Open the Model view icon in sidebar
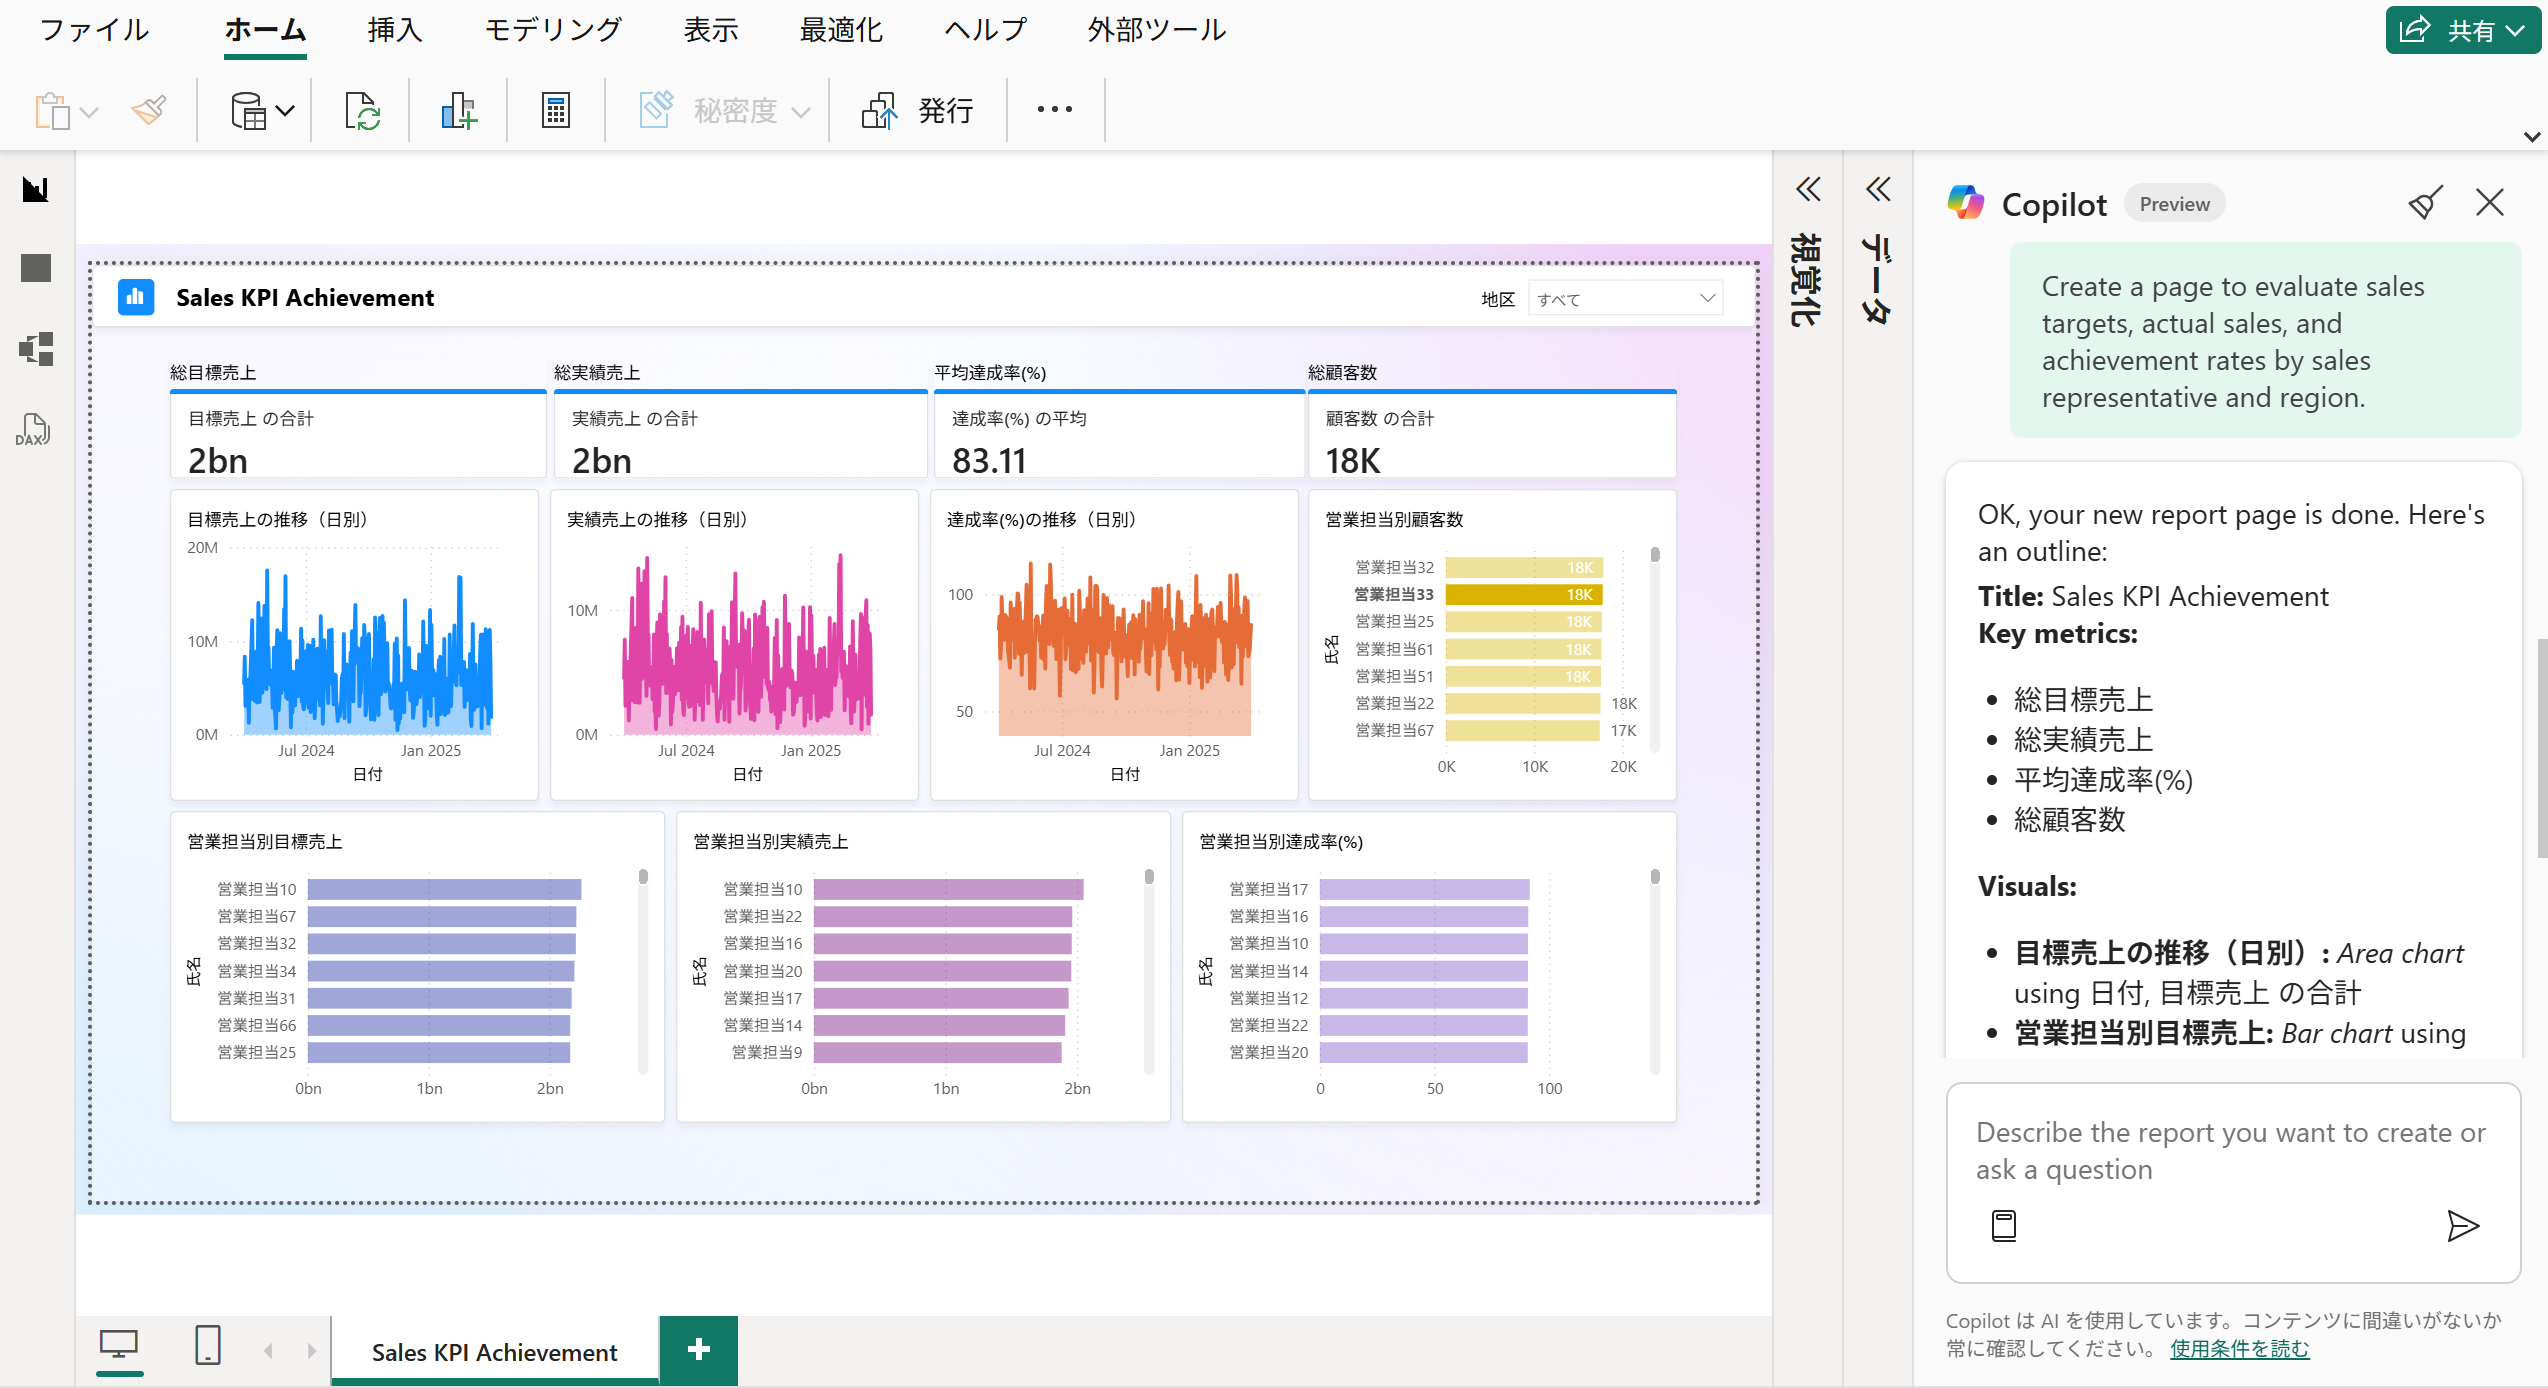 [x=36, y=349]
